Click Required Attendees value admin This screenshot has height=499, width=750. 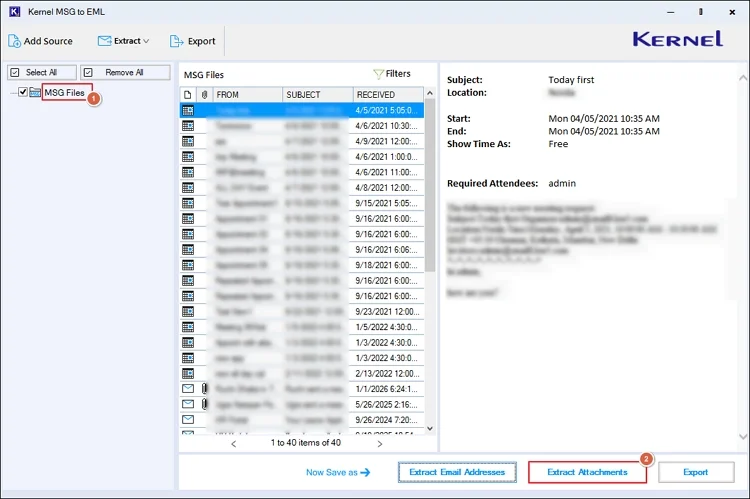pyautogui.click(x=562, y=183)
